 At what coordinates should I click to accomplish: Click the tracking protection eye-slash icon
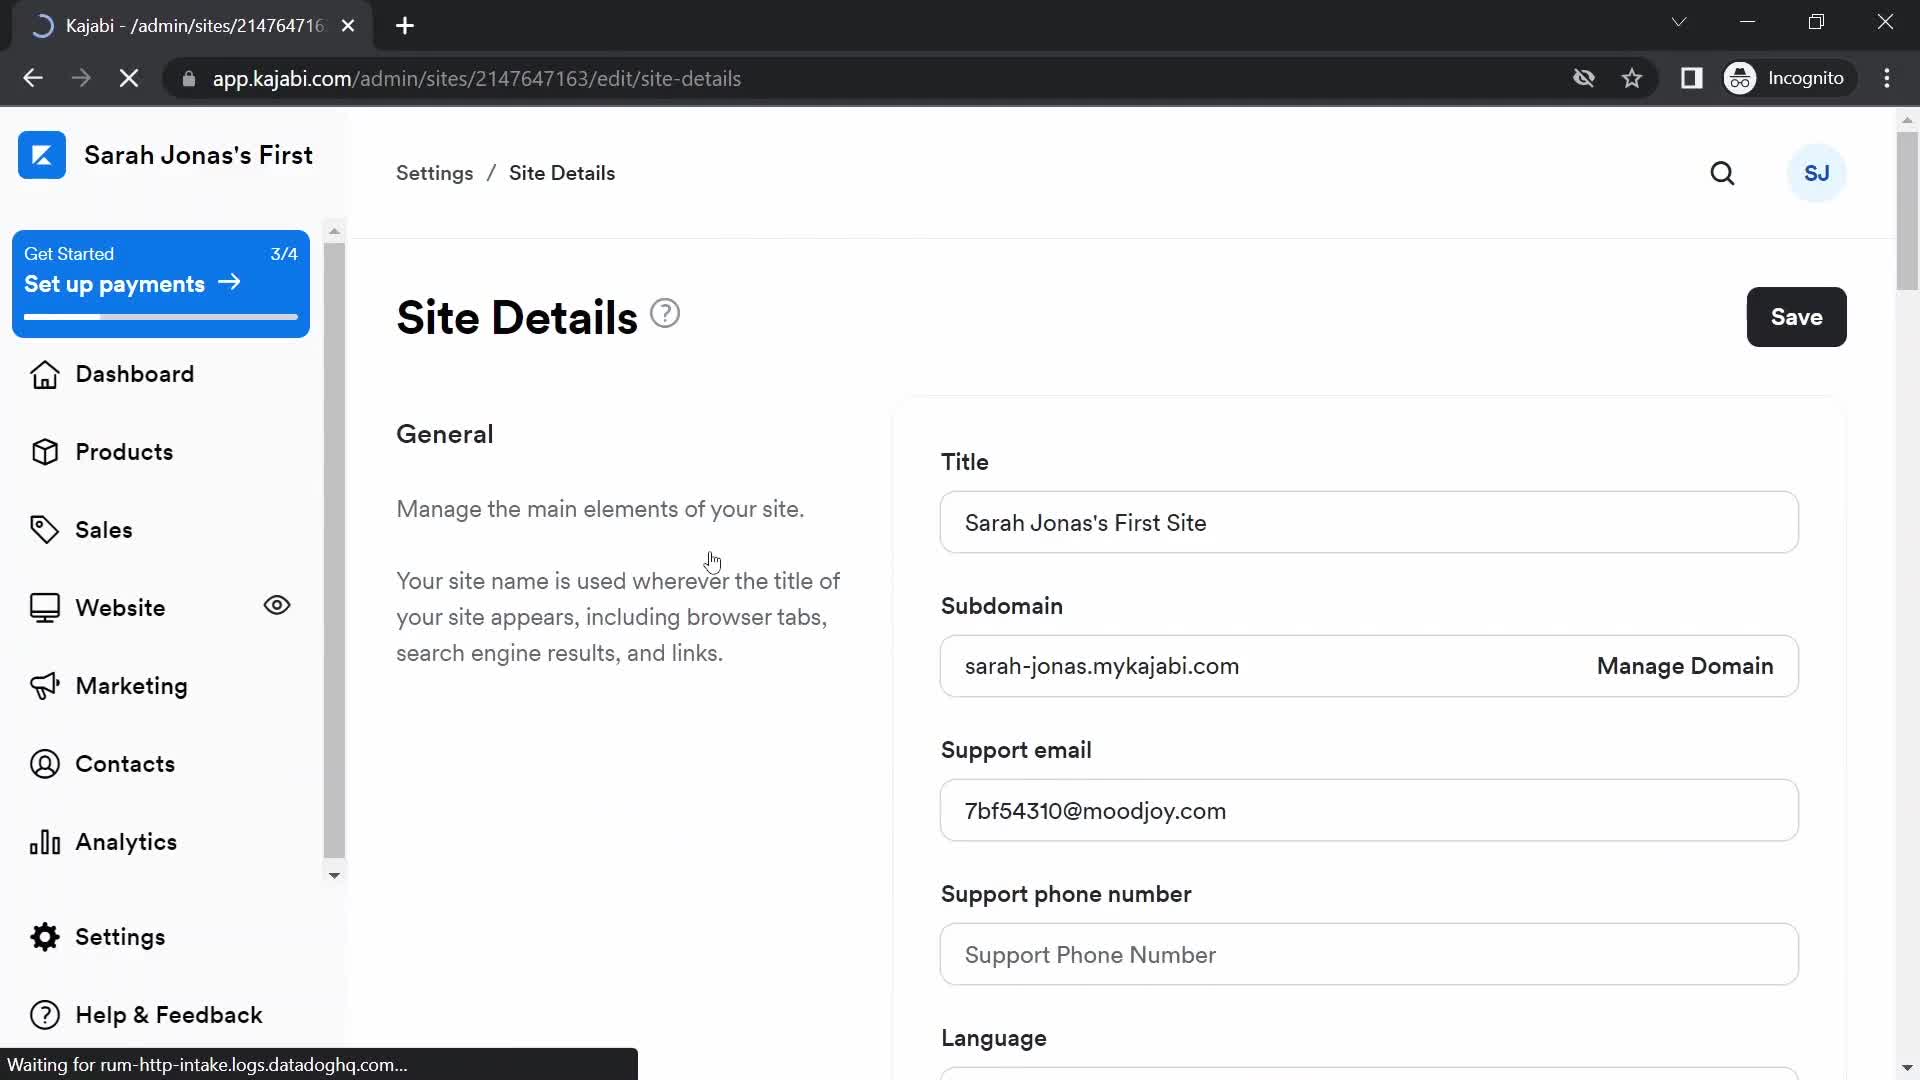pos(1583,78)
